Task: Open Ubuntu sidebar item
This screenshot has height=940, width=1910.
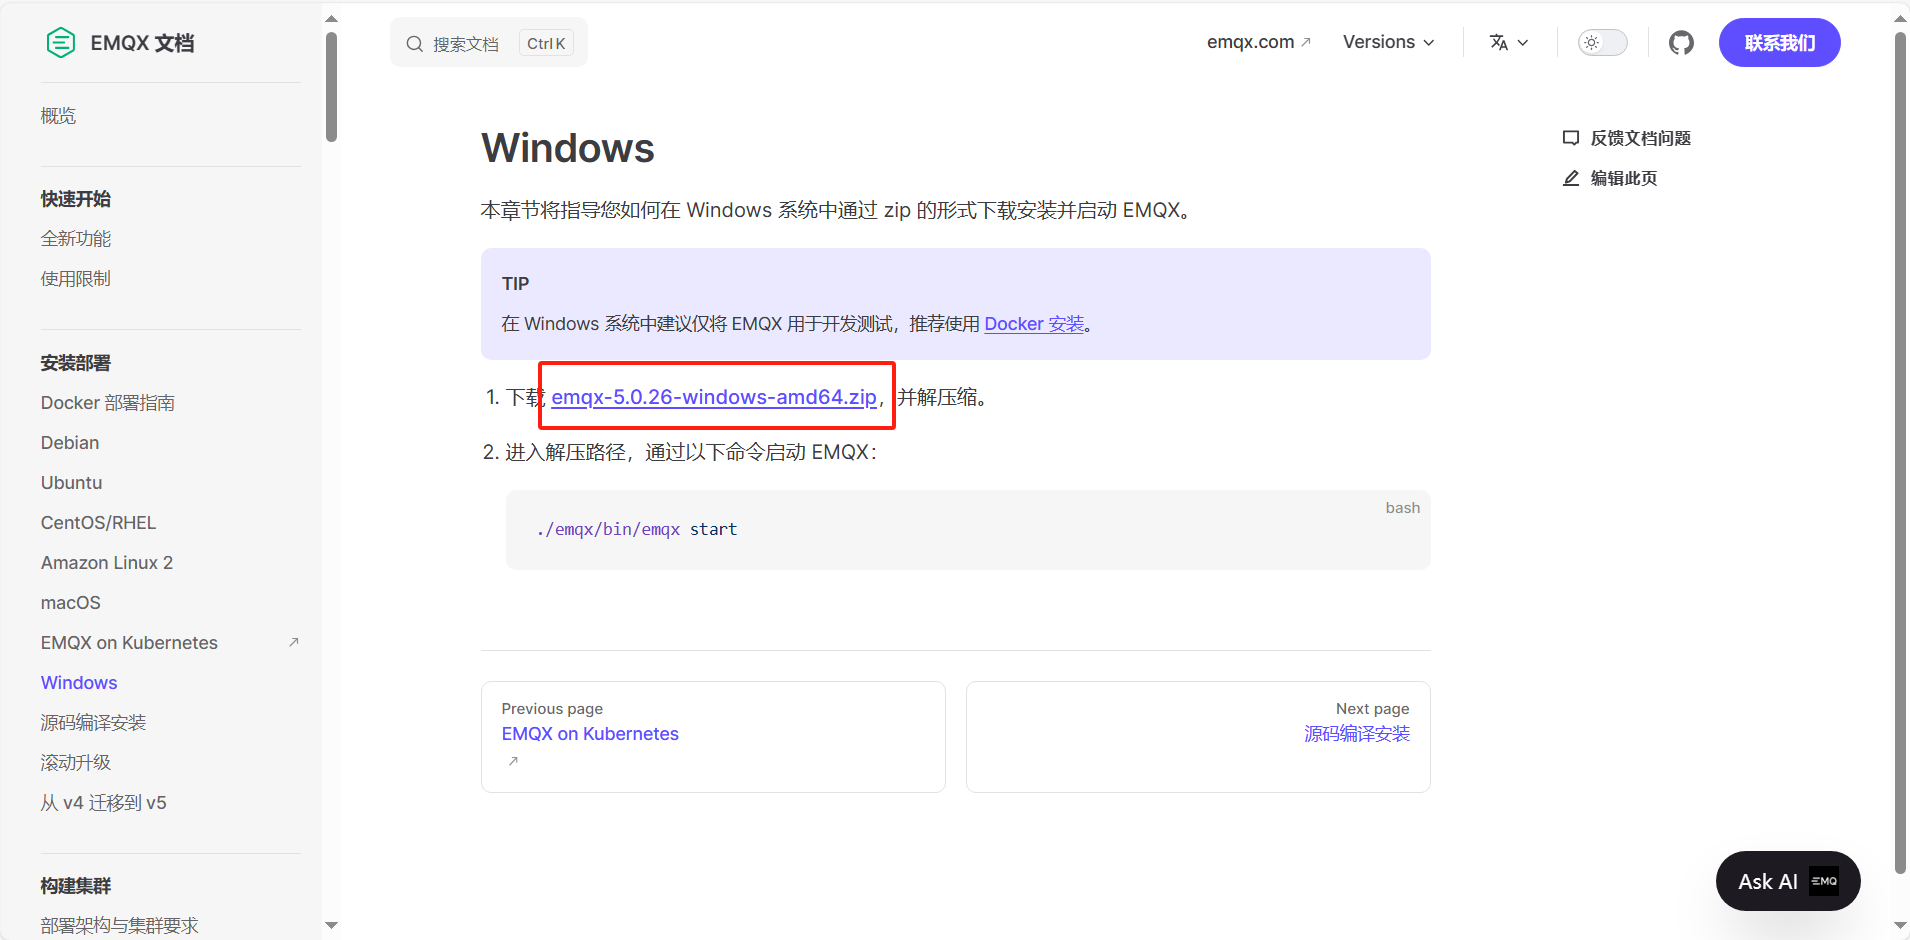Action: point(71,483)
